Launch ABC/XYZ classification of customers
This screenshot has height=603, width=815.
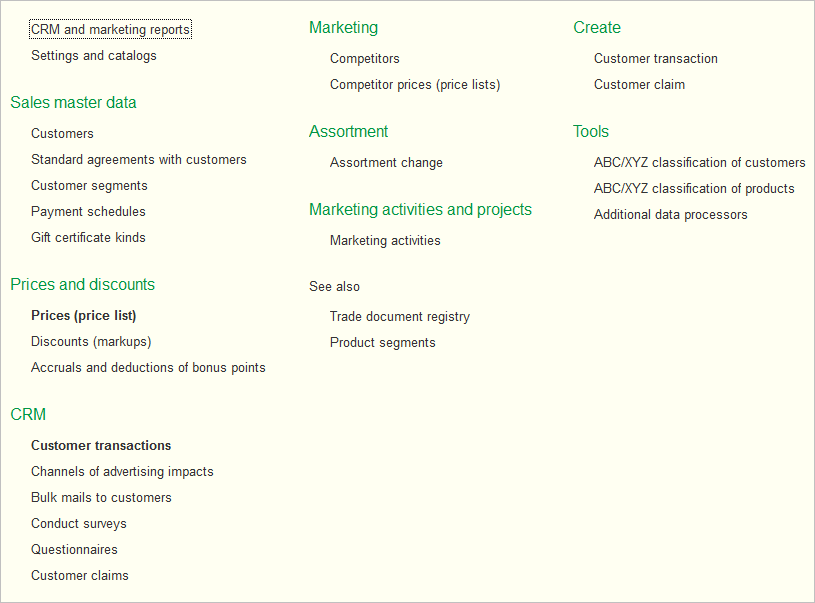(x=699, y=163)
